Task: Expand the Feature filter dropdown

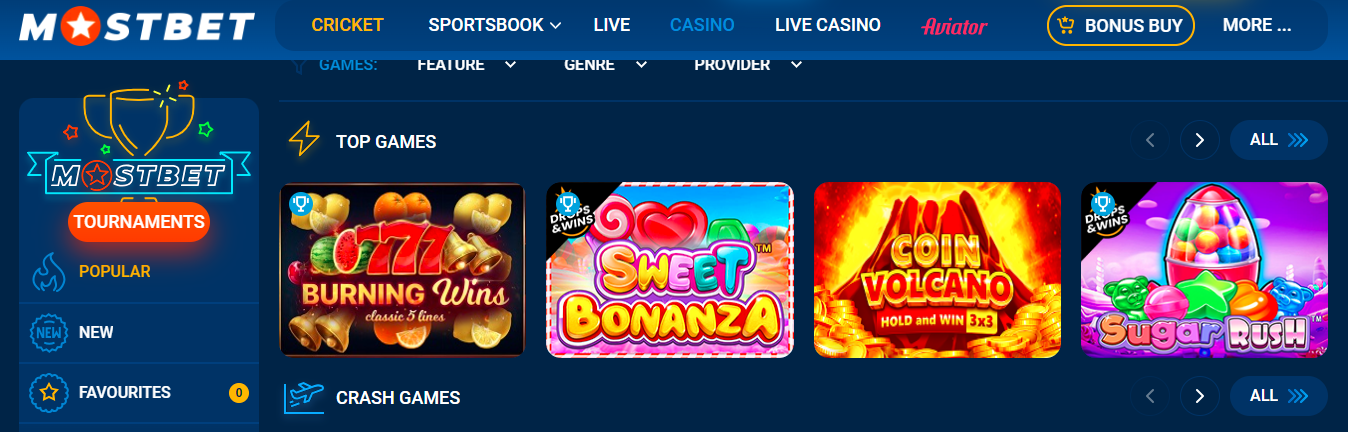Action: pos(467,64)
